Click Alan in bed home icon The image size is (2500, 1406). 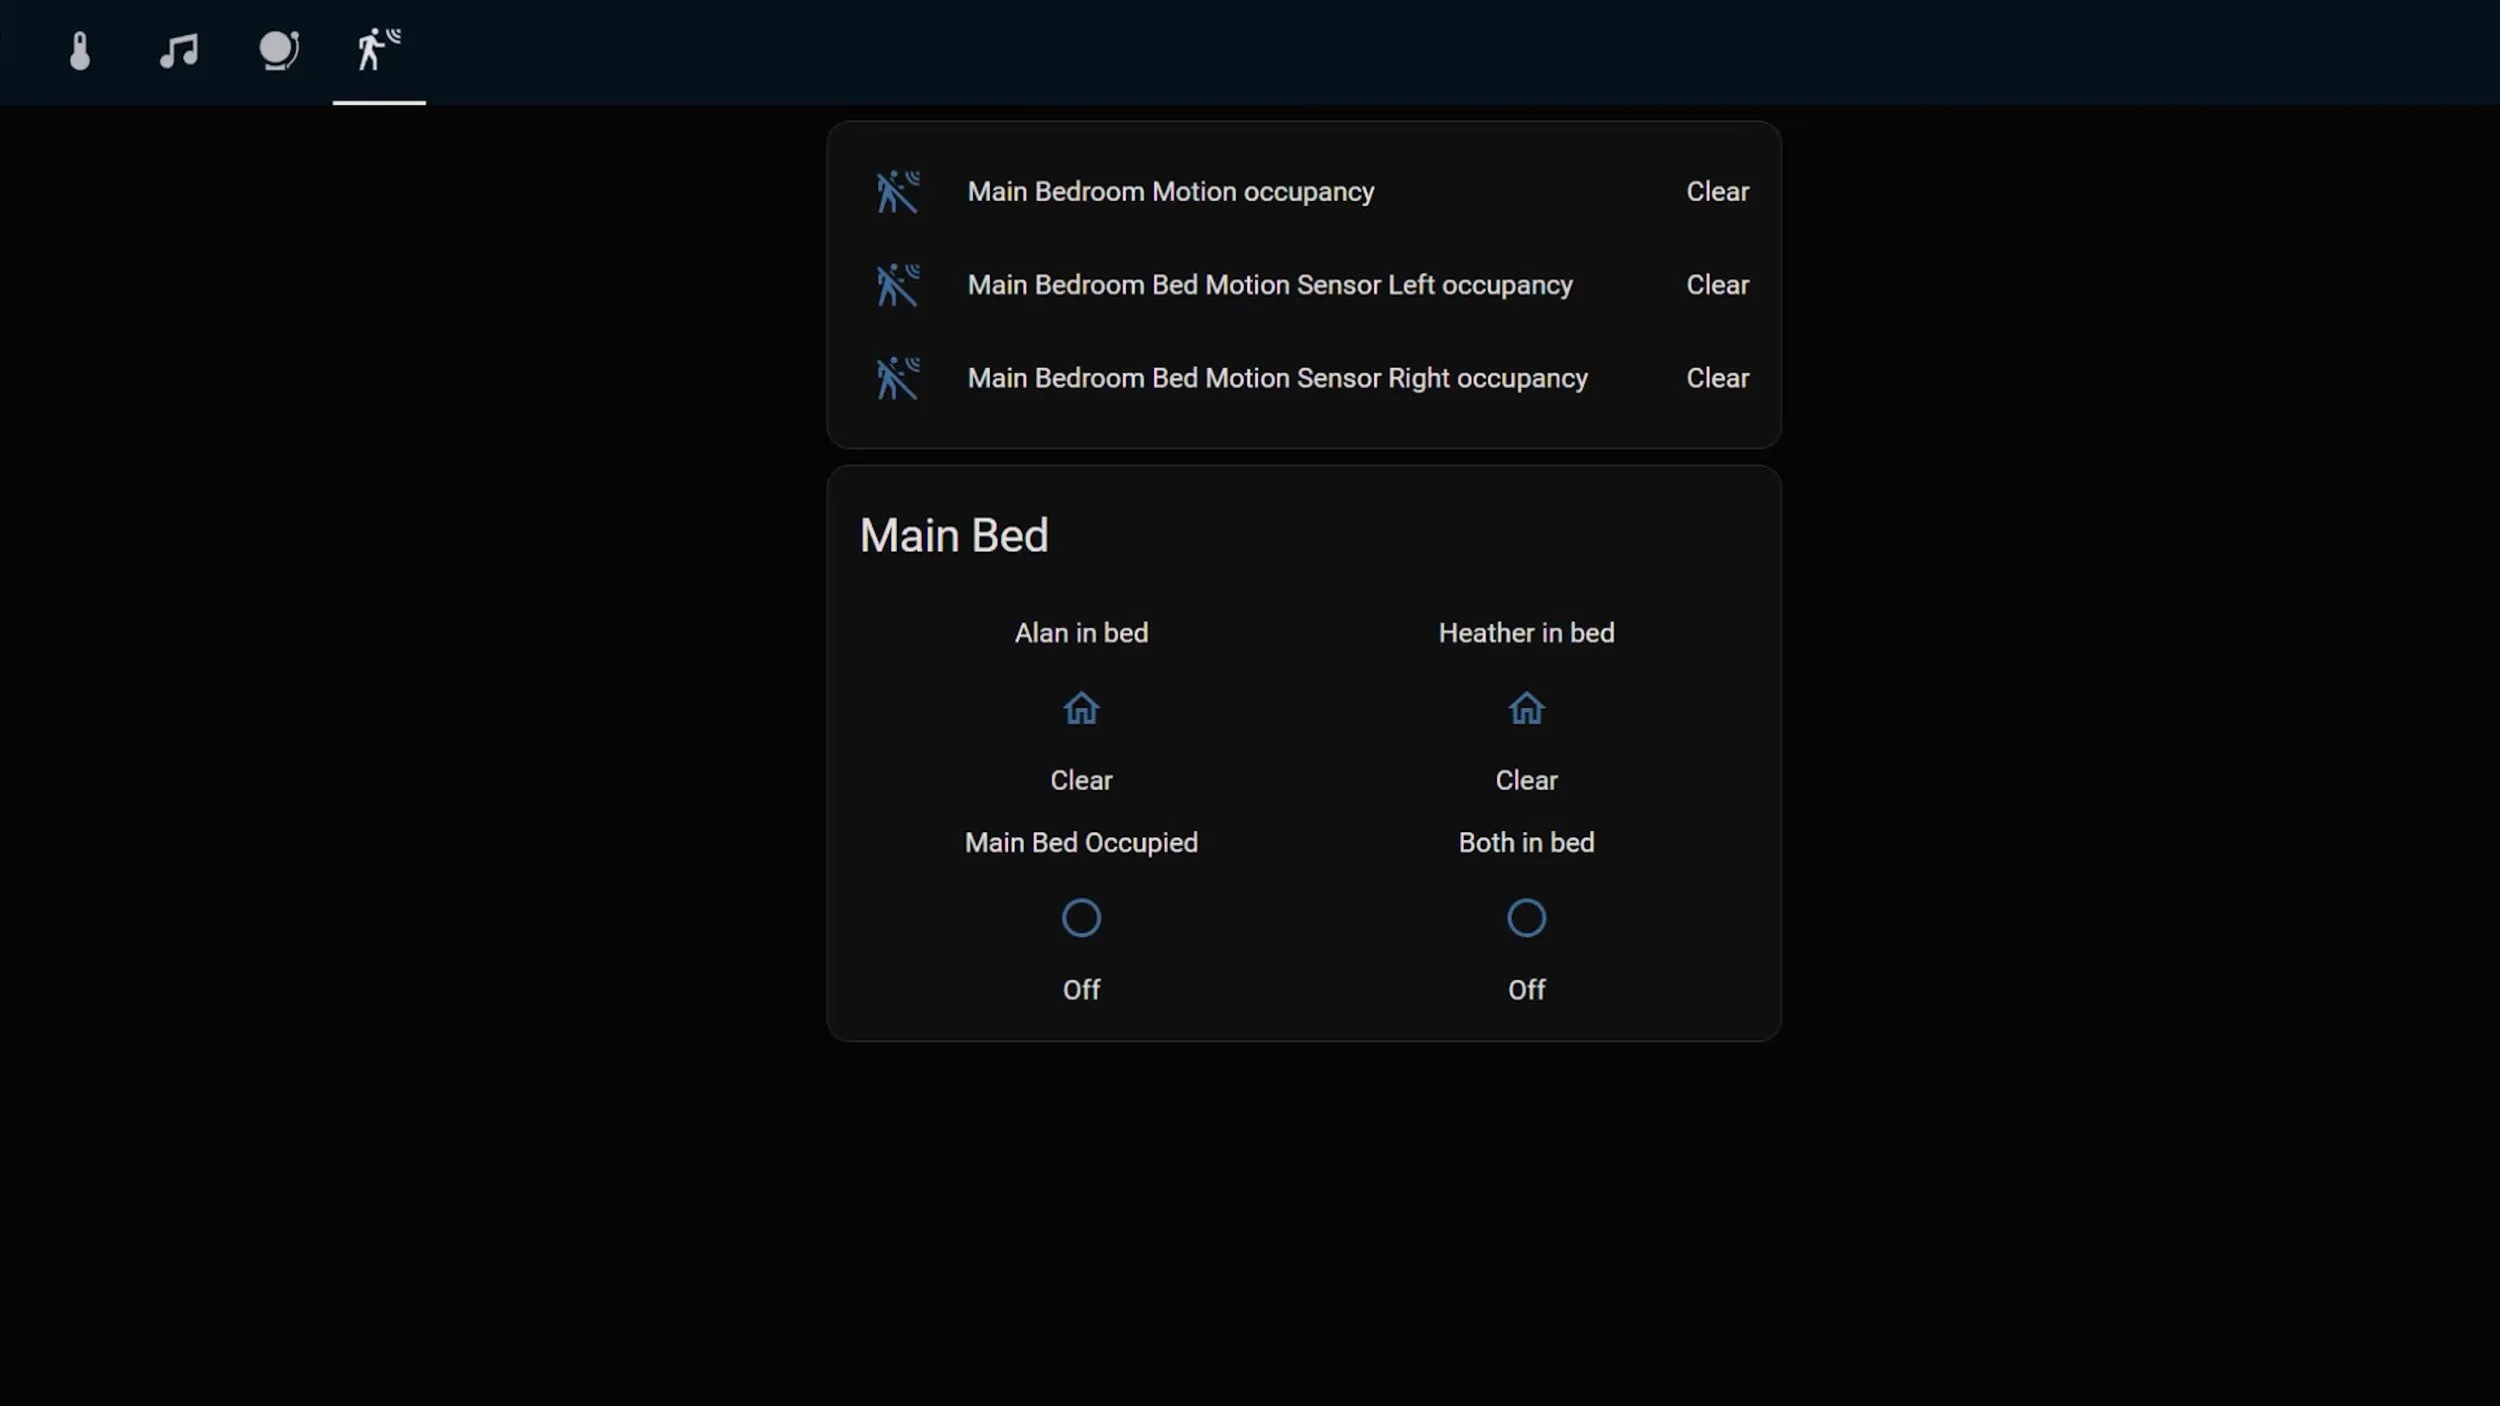[x=1081, y=709]
